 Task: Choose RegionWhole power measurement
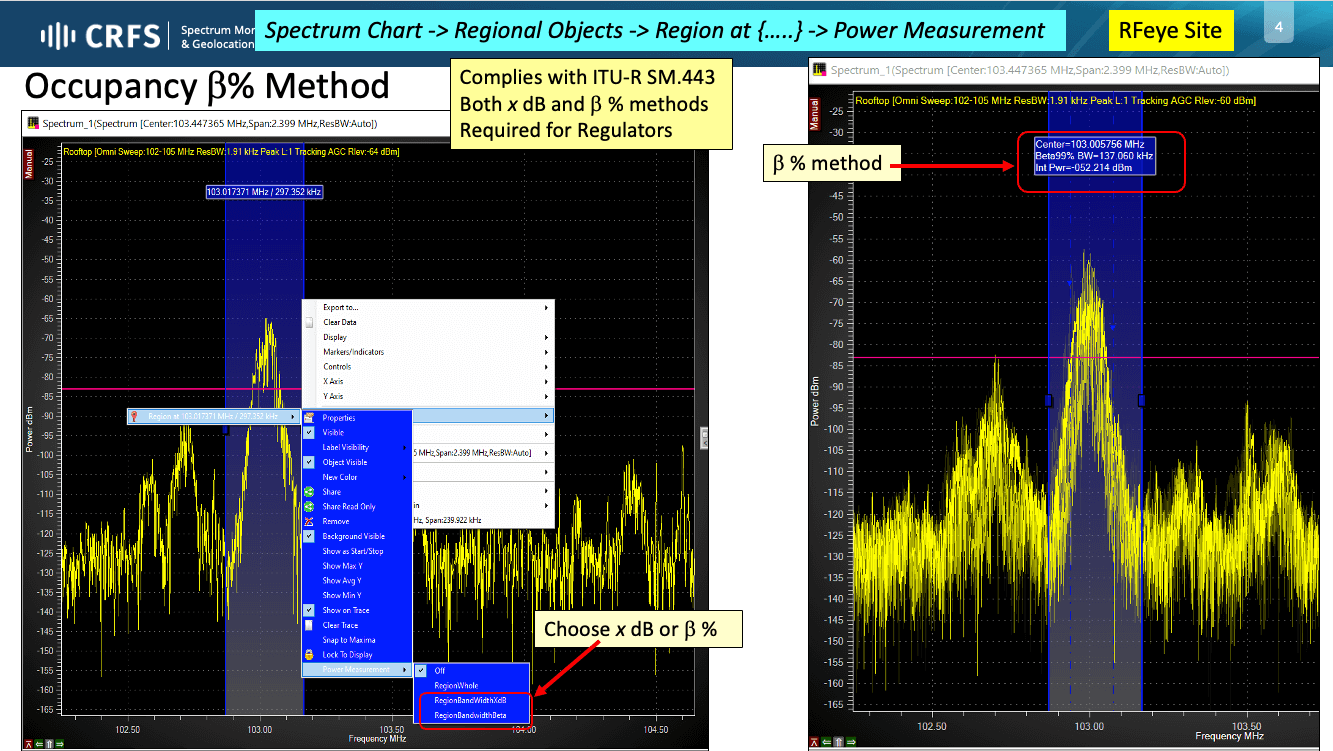pyautogui.click(x=472, y=686)
